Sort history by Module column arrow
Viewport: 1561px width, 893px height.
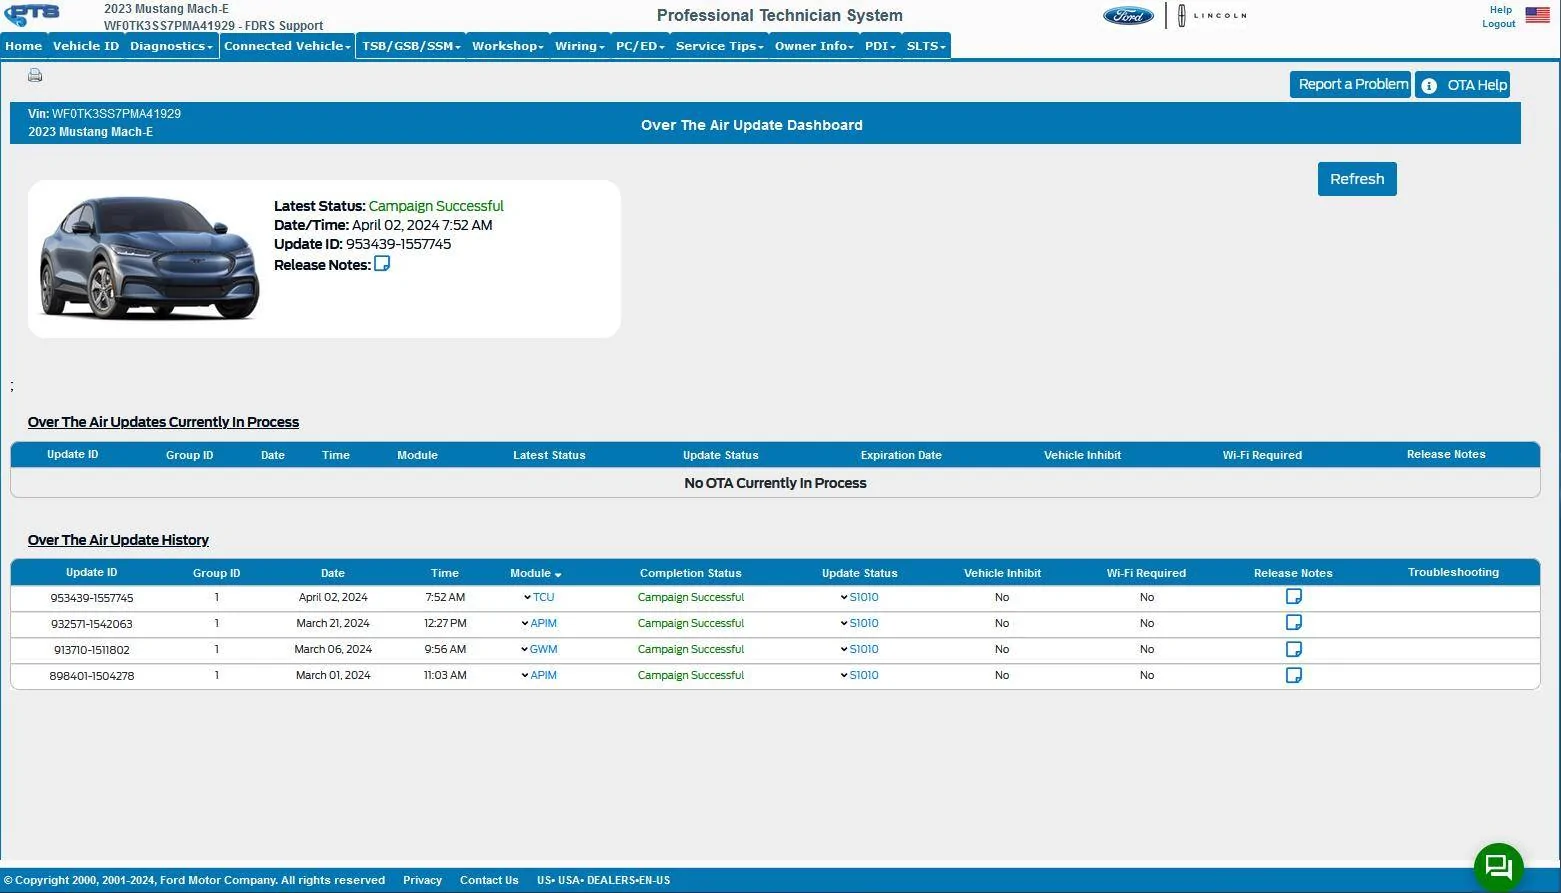point(557,574)
